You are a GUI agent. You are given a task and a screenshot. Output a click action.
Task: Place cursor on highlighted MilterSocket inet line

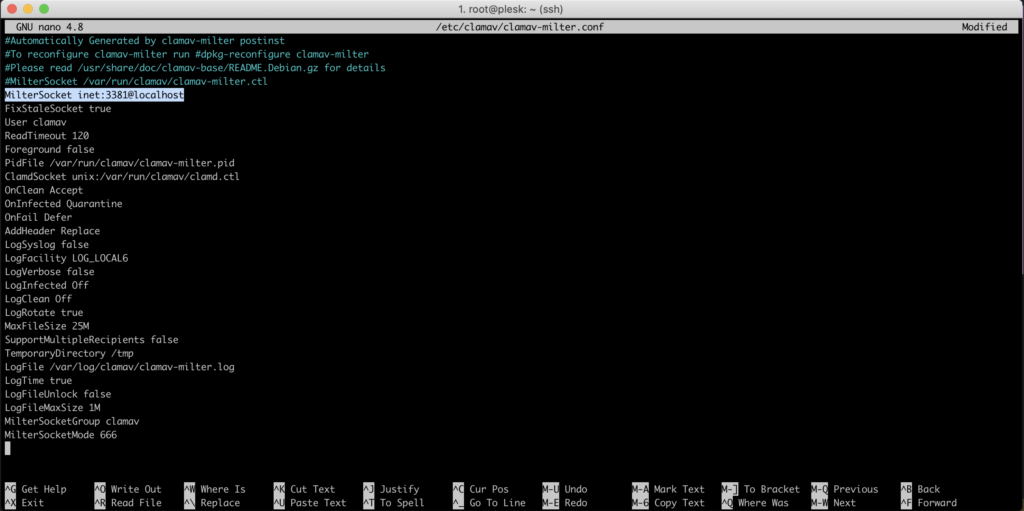tap(94, 95)
